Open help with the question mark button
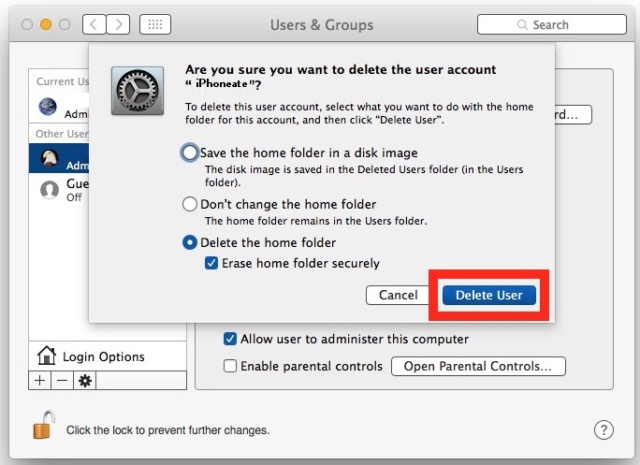Screen dimensions: 640x465 [x=603, y=430]
